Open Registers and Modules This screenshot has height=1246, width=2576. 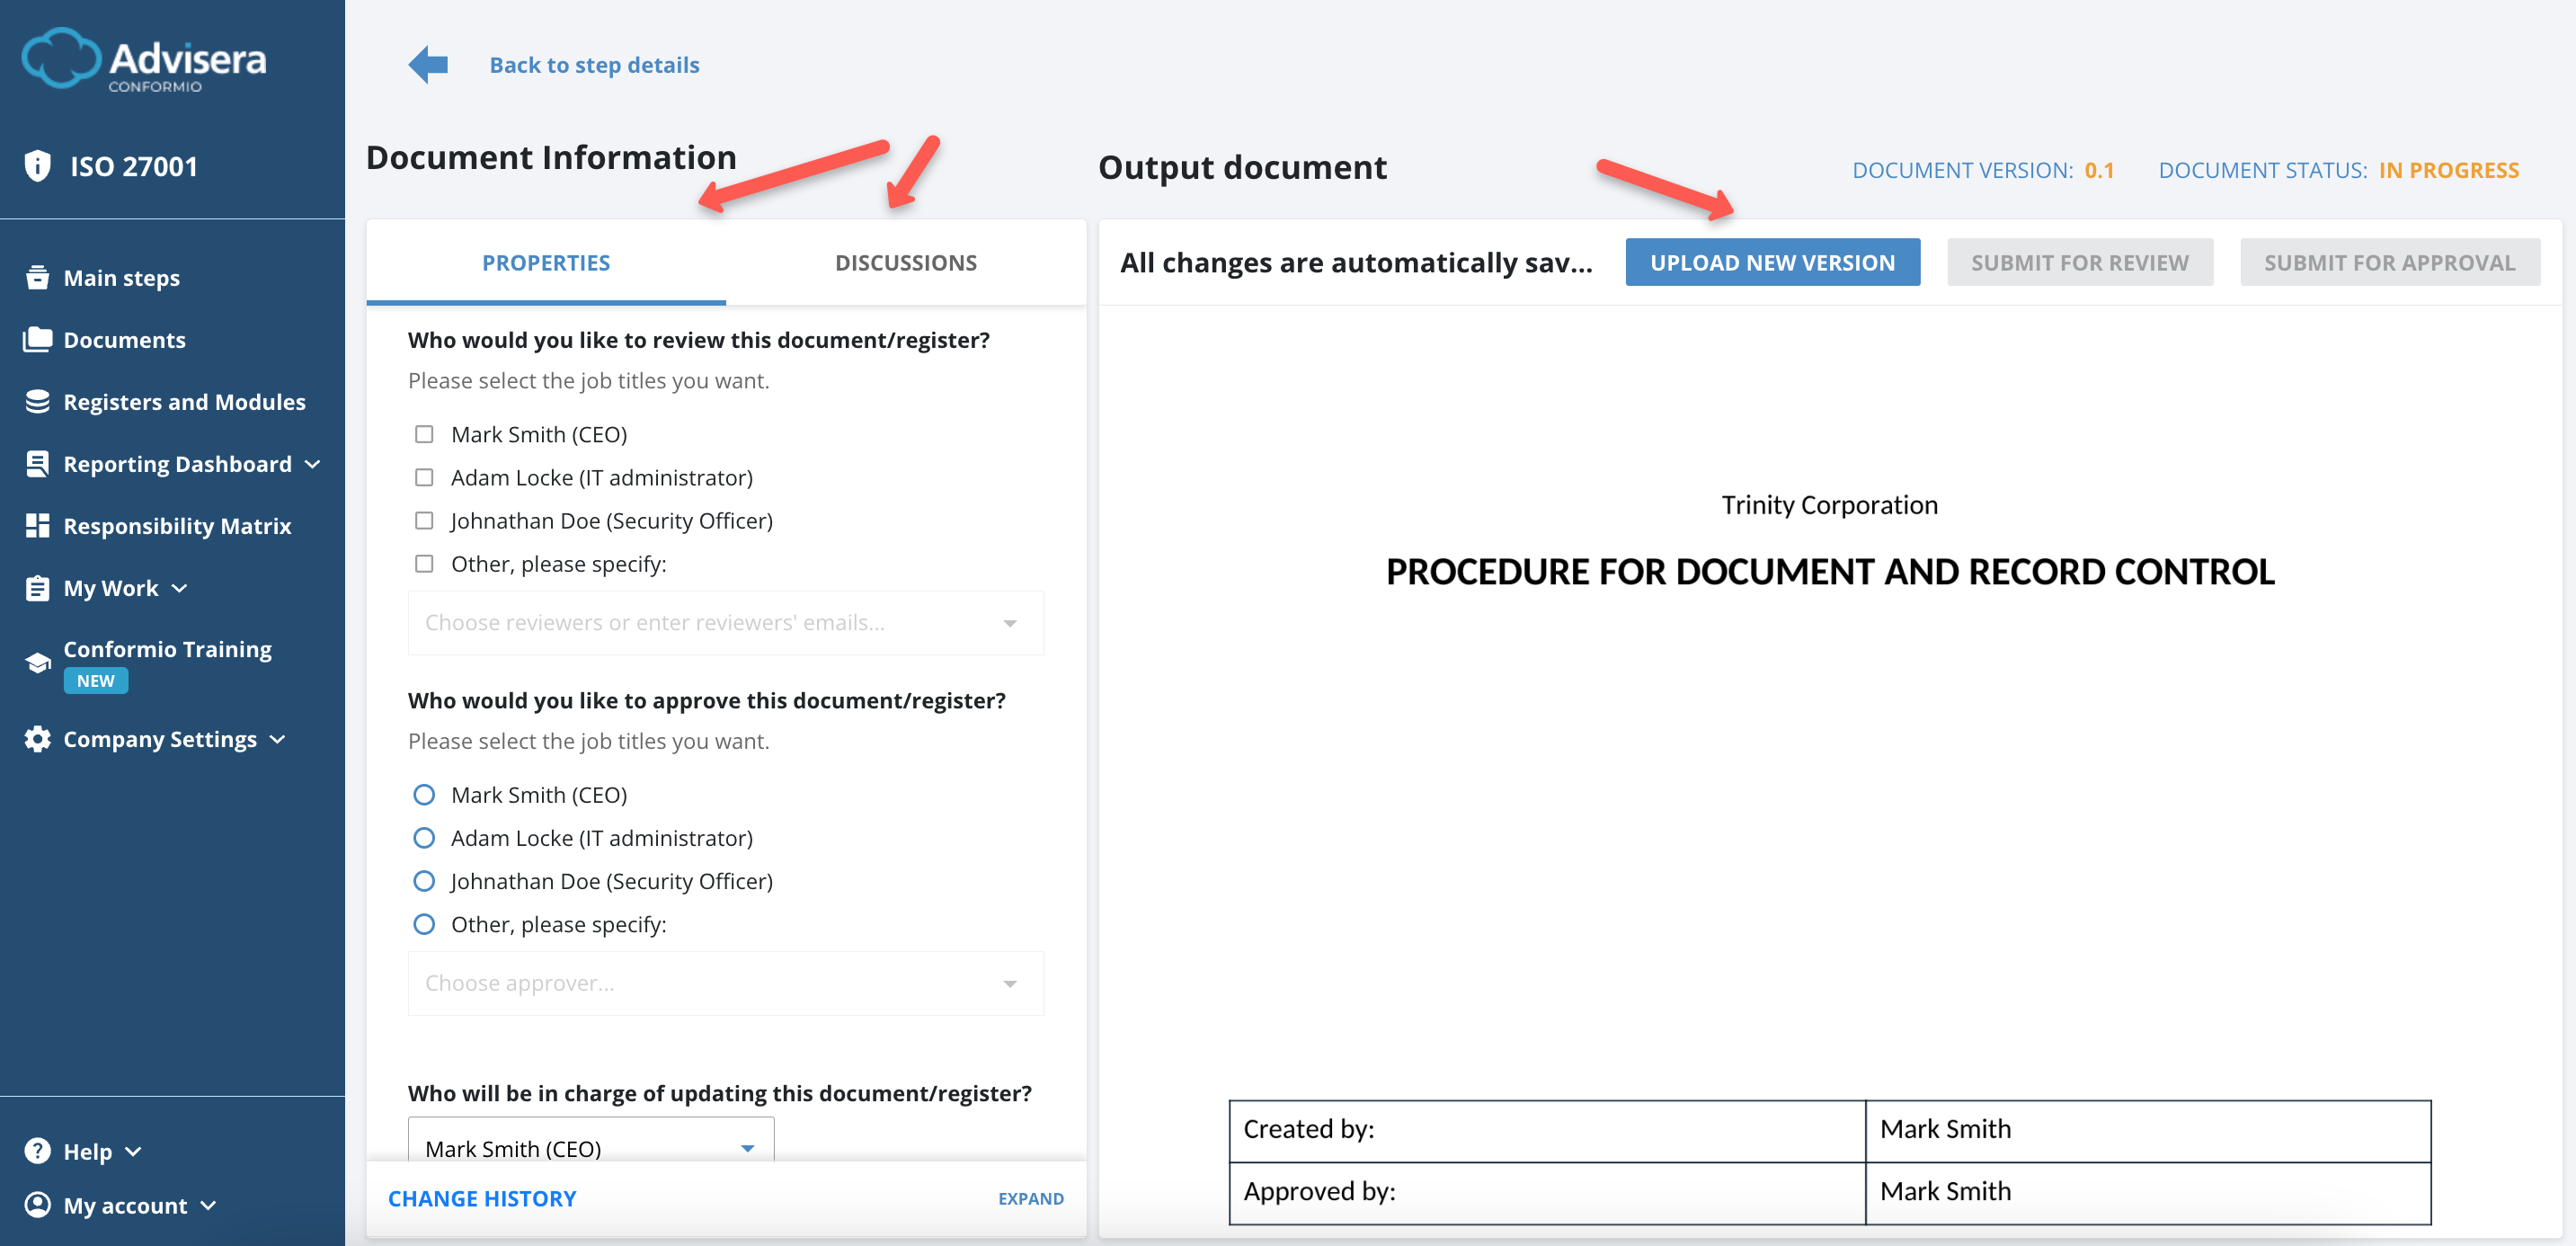pyautogui.click(x=185, y=402)
